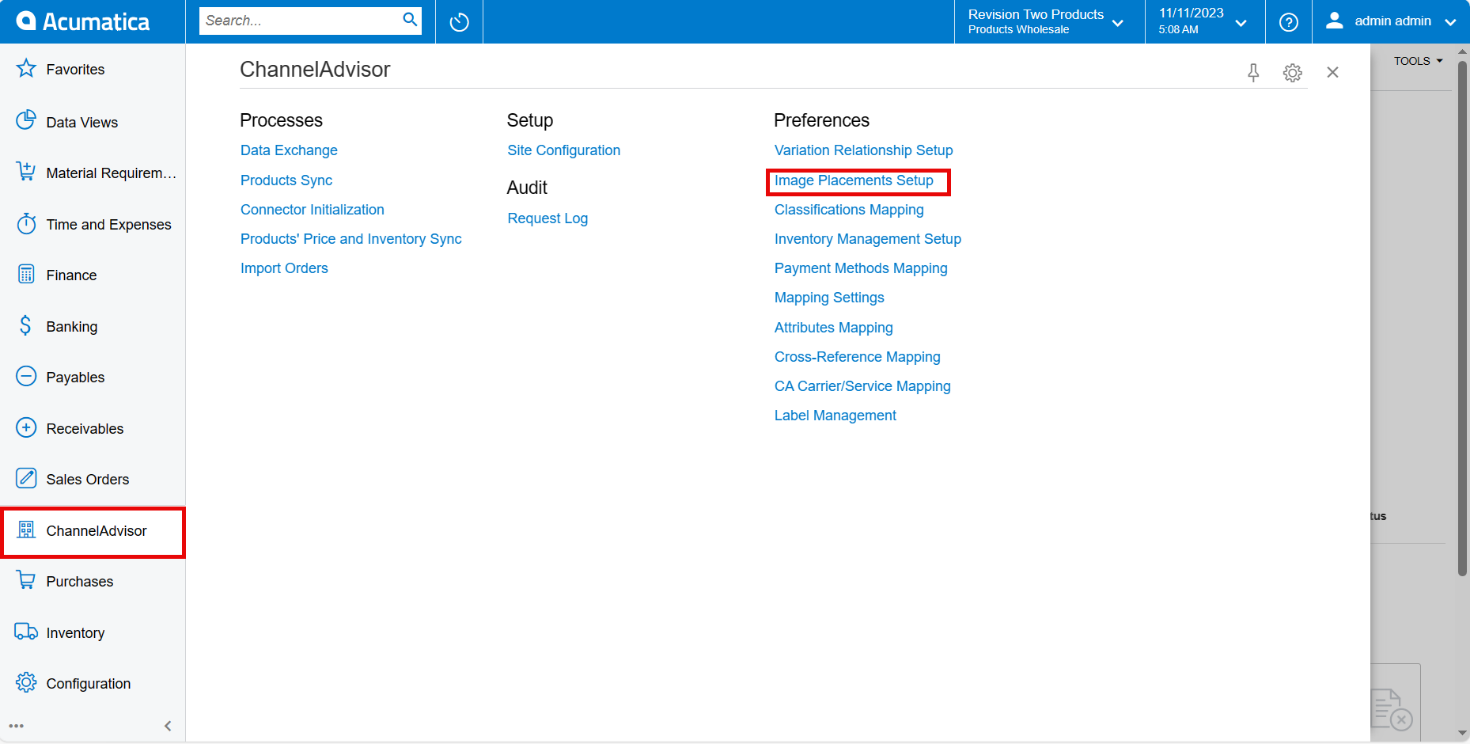Click into the Search input field
The height and width of the screenshot is (744, 1470).
pos(300,20)
